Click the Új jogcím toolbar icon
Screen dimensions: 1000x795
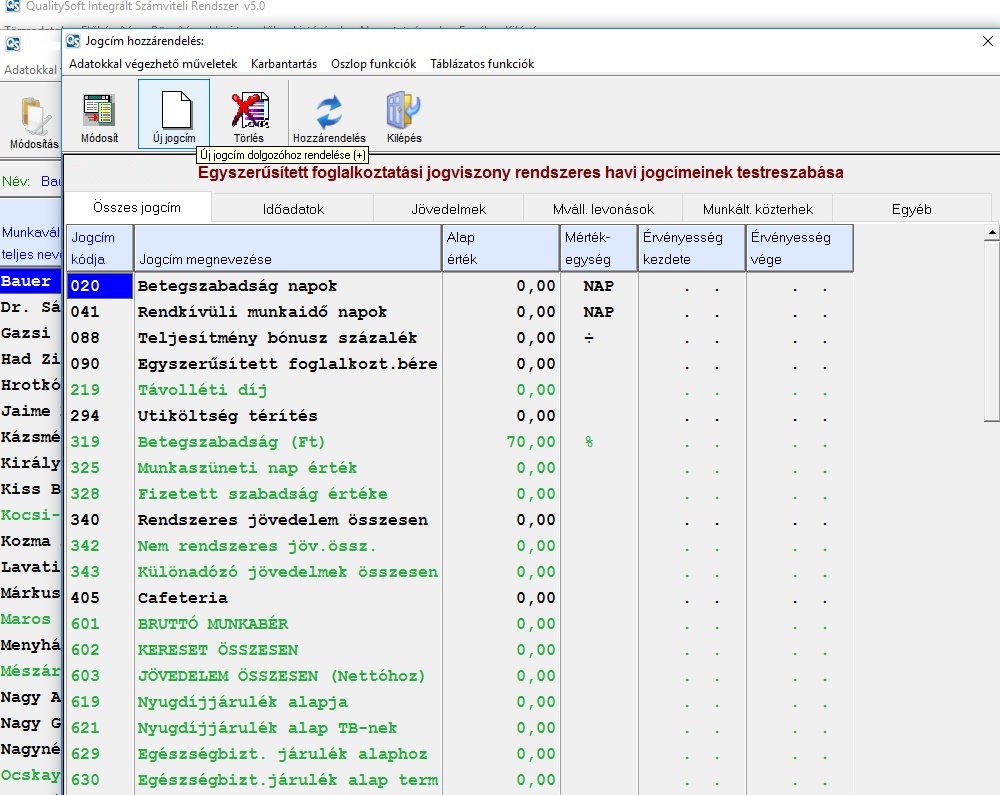pyautogui.click(x=174, y=114)
